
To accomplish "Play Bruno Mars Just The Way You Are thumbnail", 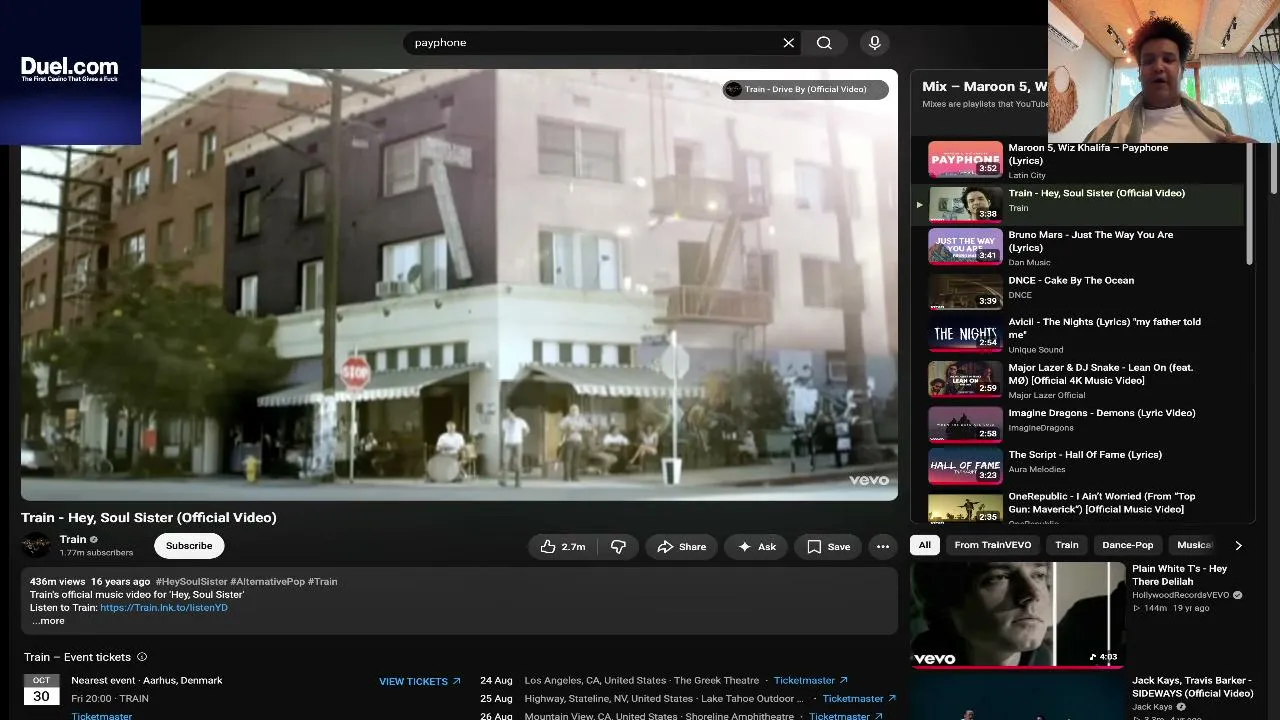I will pos(965,246).
